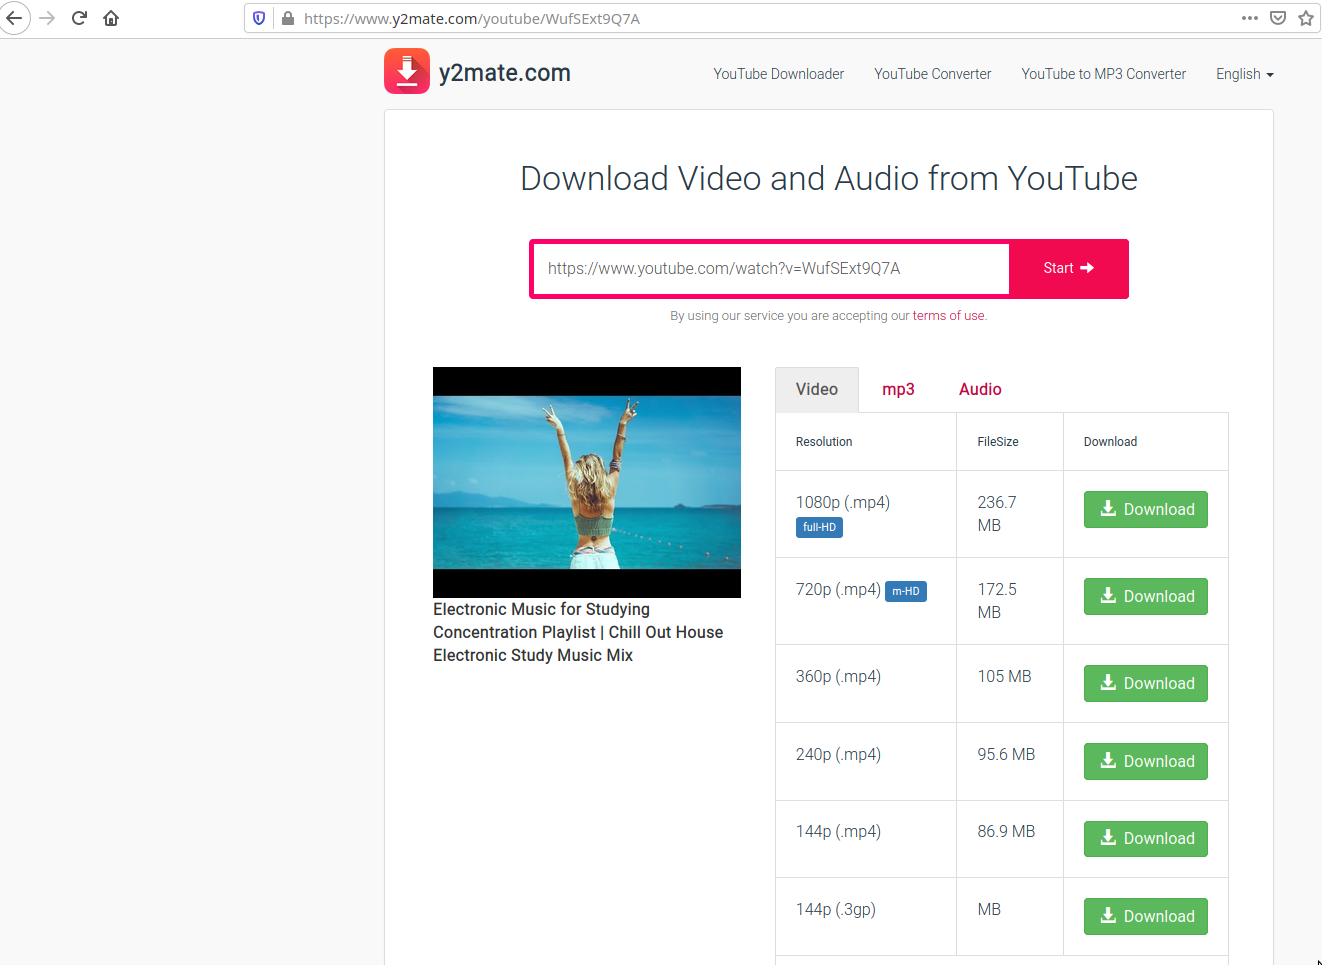Click the 144p (.mp4) resolution text
This screenshot has height=965, width=1322.
click(x=838, y=832)
